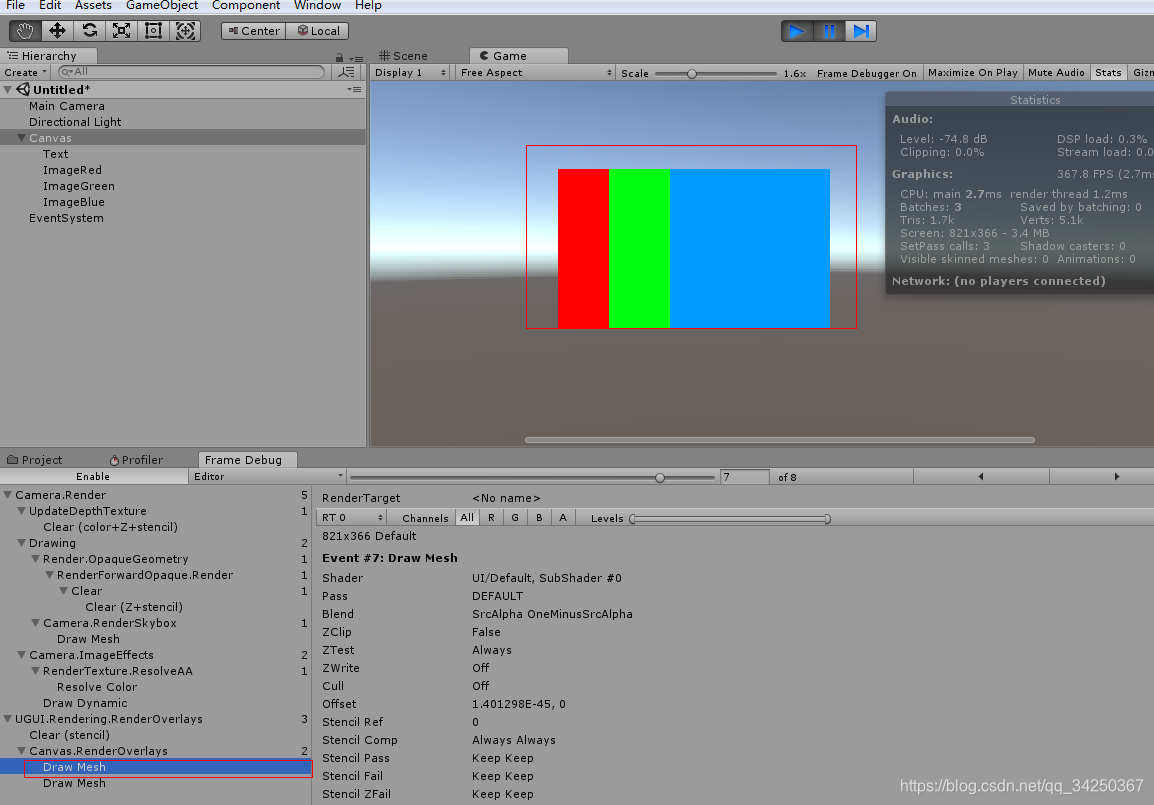Adjust the frame event slider
The image size is (1154, 805).
pos(532,478)
